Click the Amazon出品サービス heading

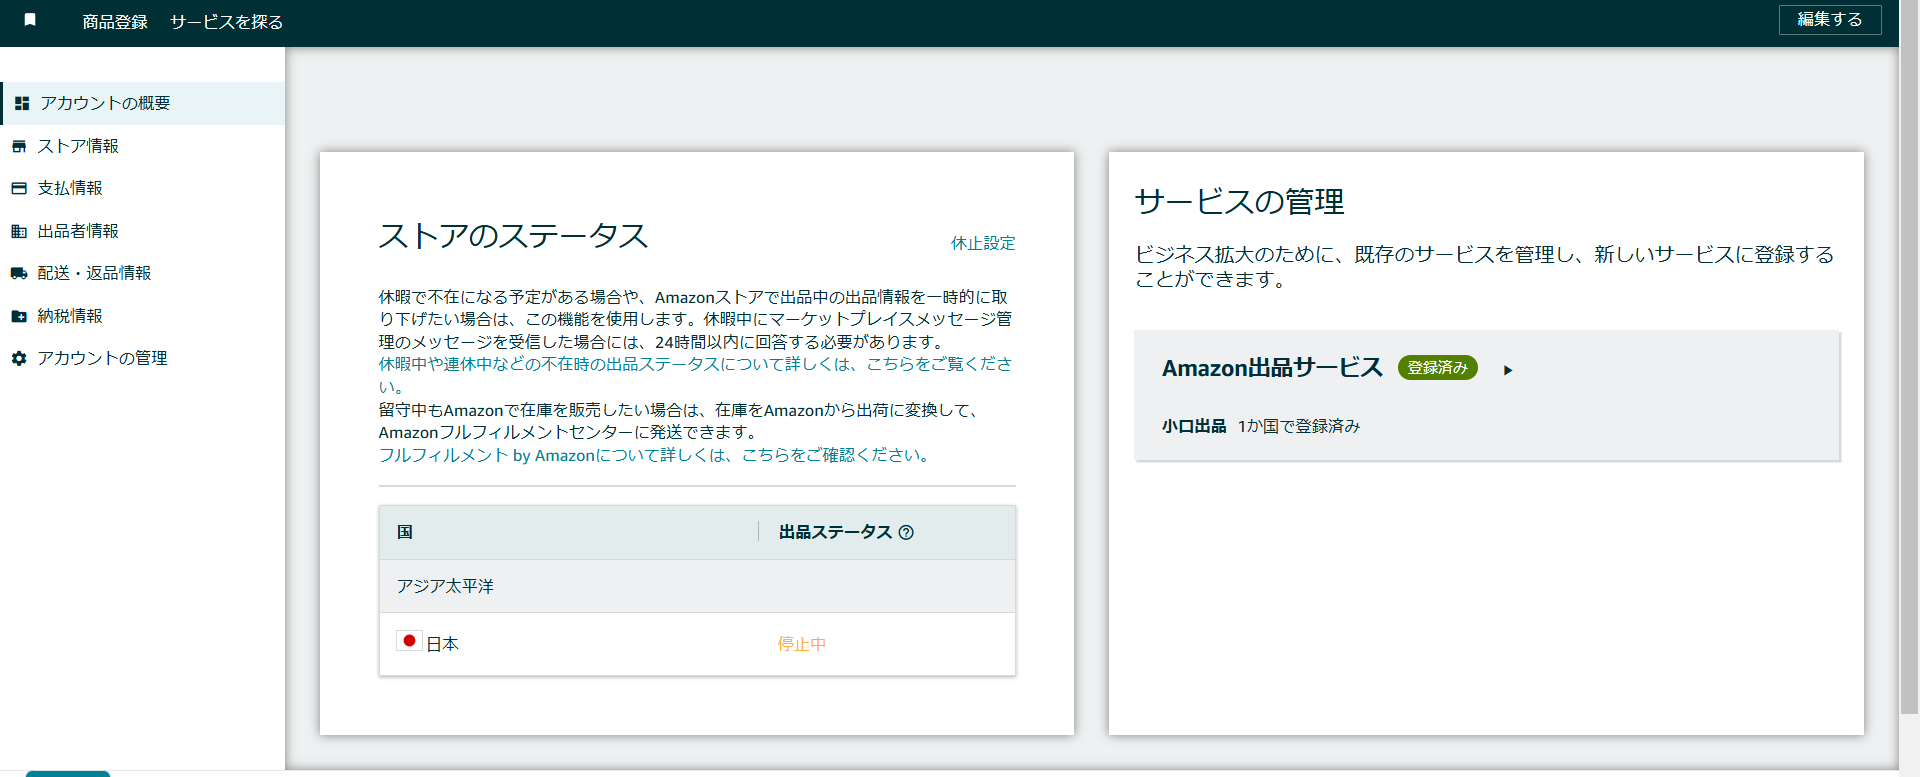point(1272,368)
